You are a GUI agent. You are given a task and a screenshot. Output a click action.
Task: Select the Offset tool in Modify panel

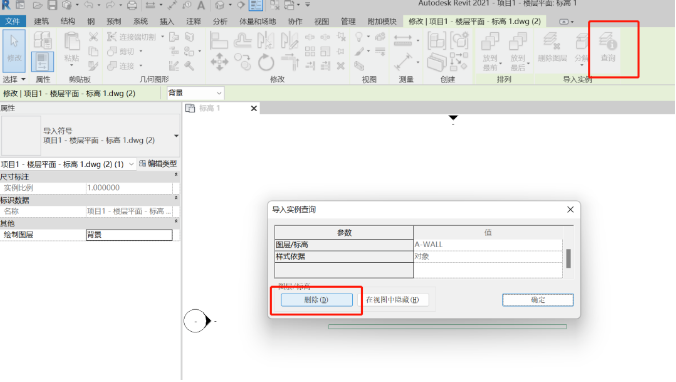pyautogui.click(x=242, y=40)
